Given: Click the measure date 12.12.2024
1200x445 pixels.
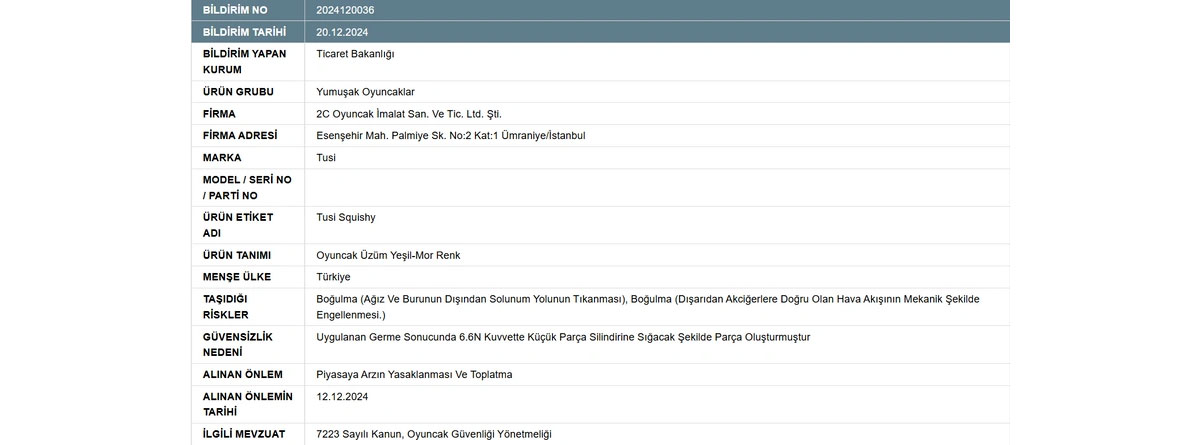Looking at the screenshot, I should point(342,397).
